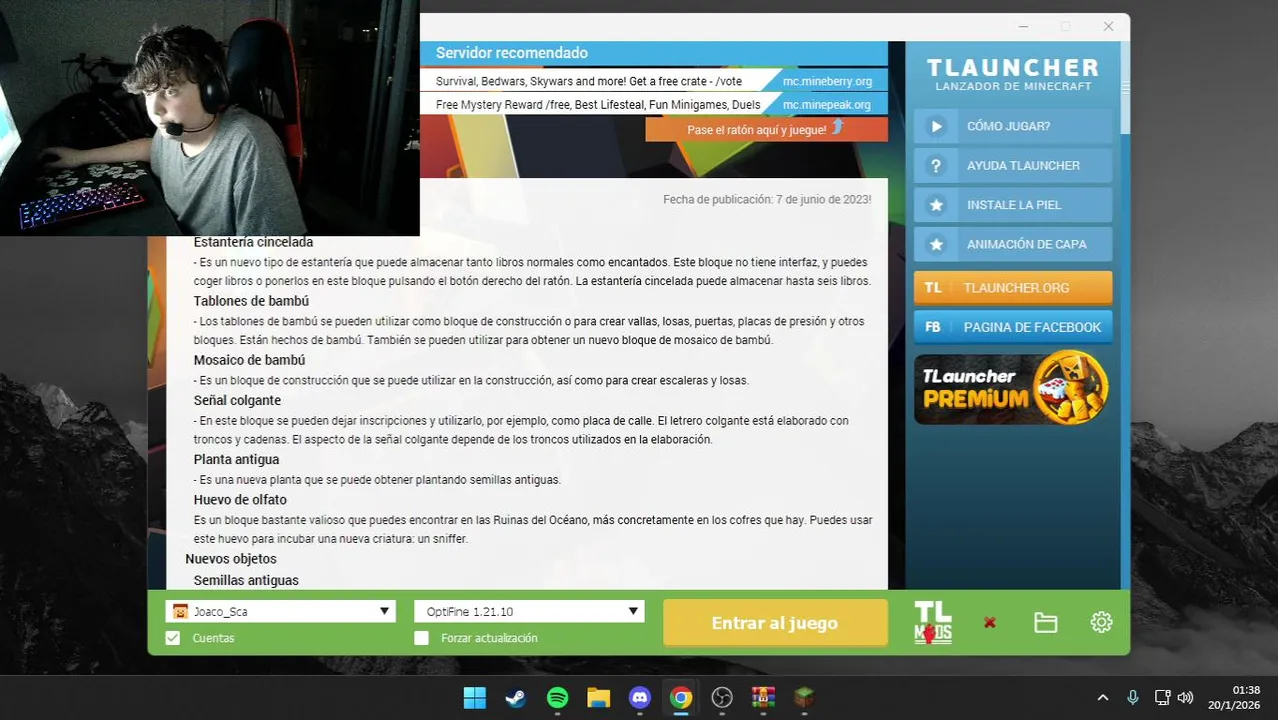This screenshot has width=1278, height=720.
Task: Click Pase el ratón aquí y juegue
Action: (x=766, y=129)
